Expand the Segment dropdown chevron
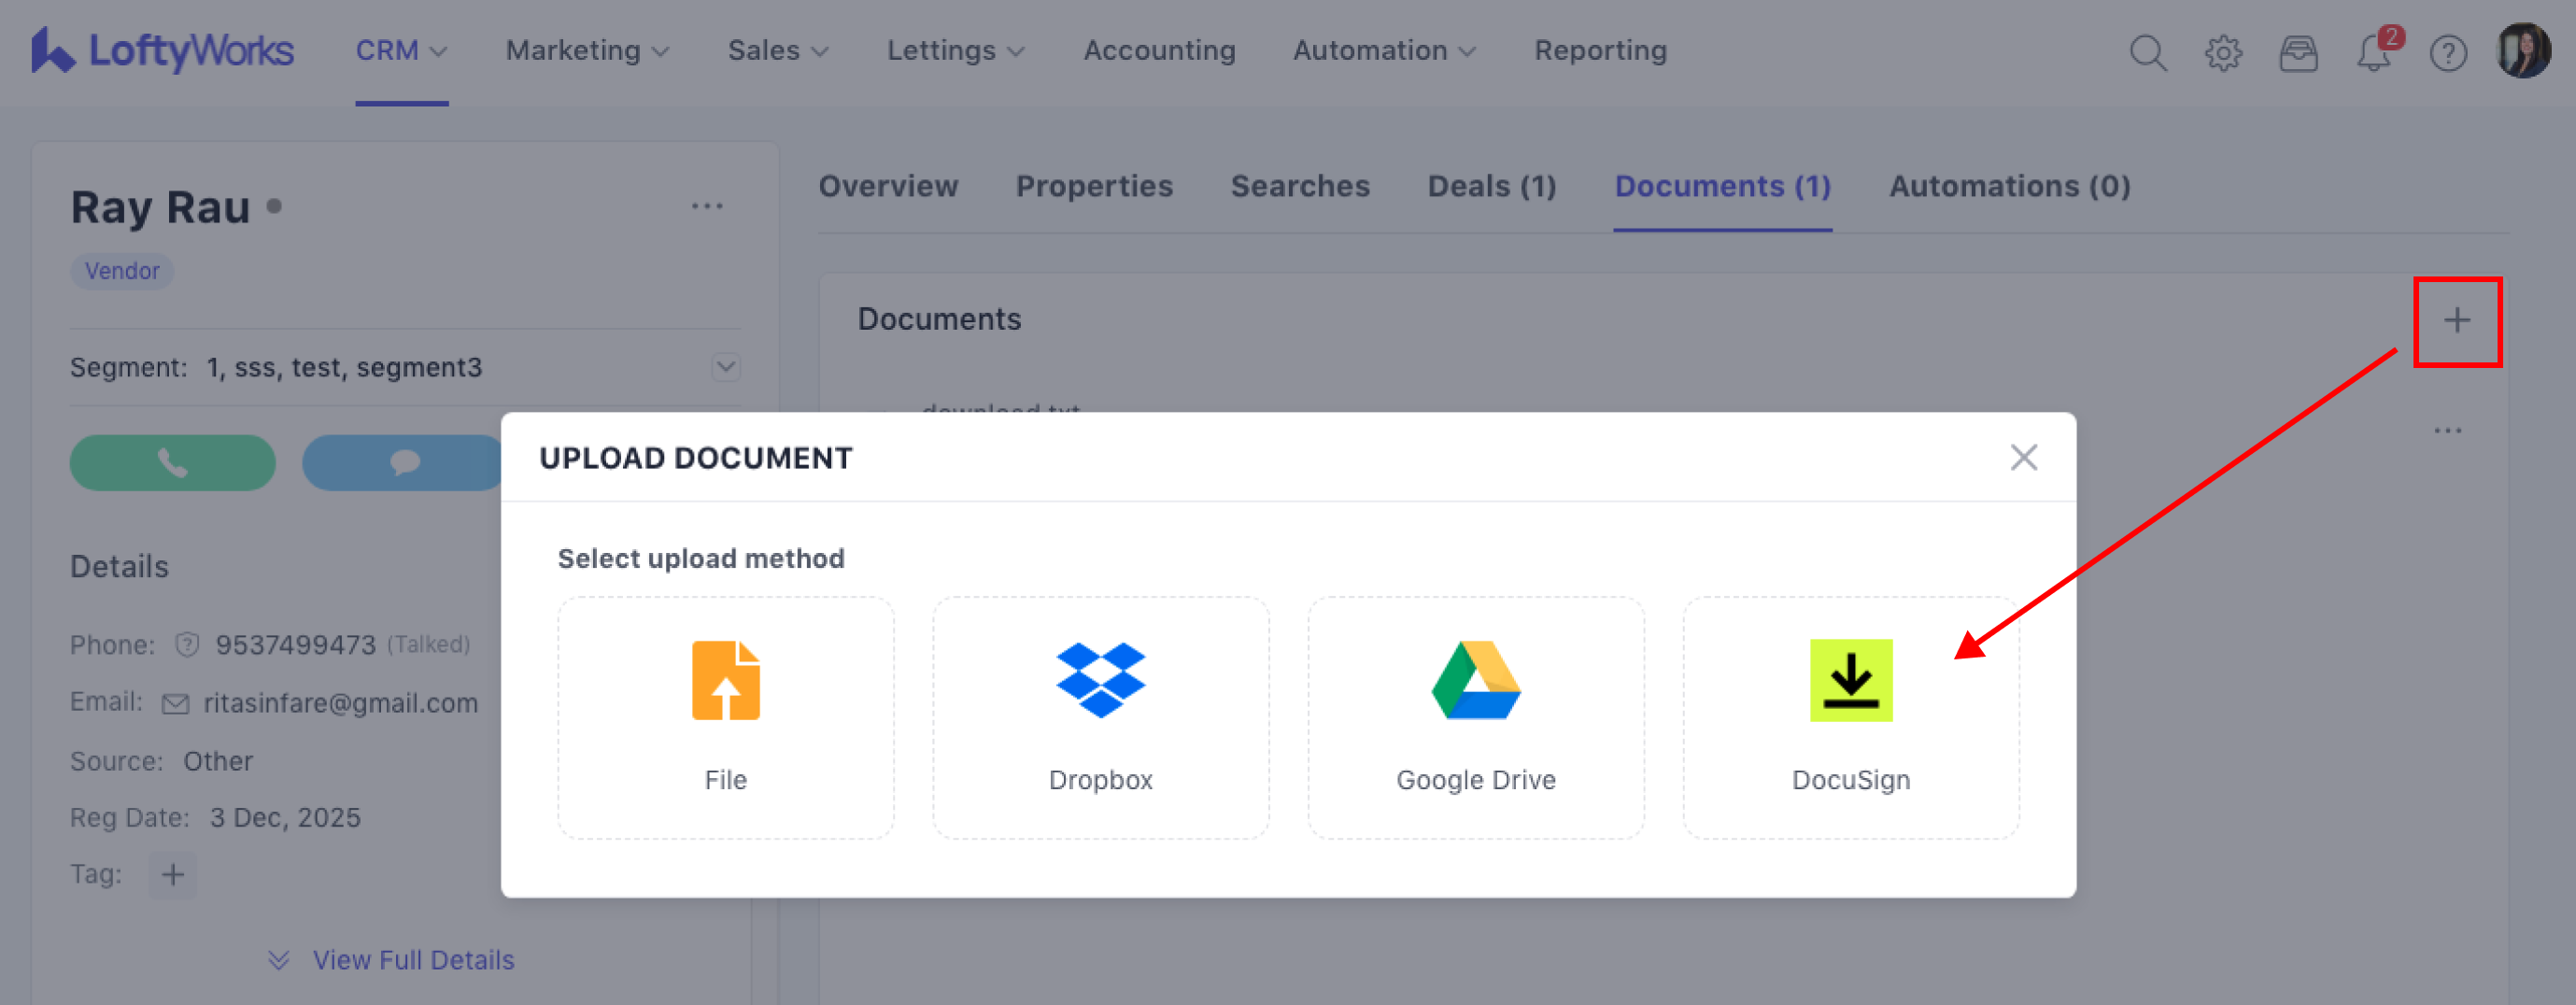 726,367
